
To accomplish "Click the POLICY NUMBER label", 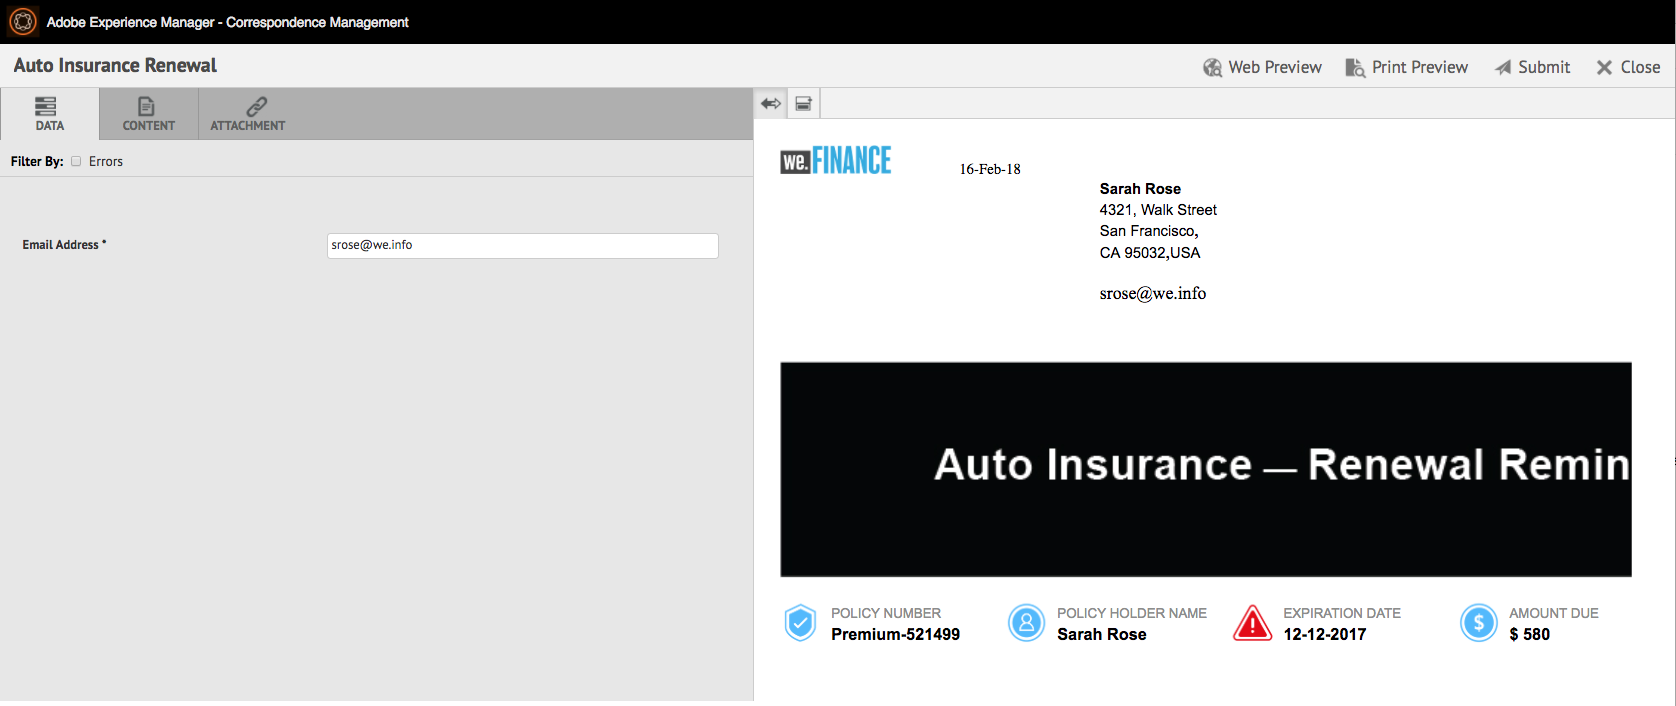I will coord(886,613).
